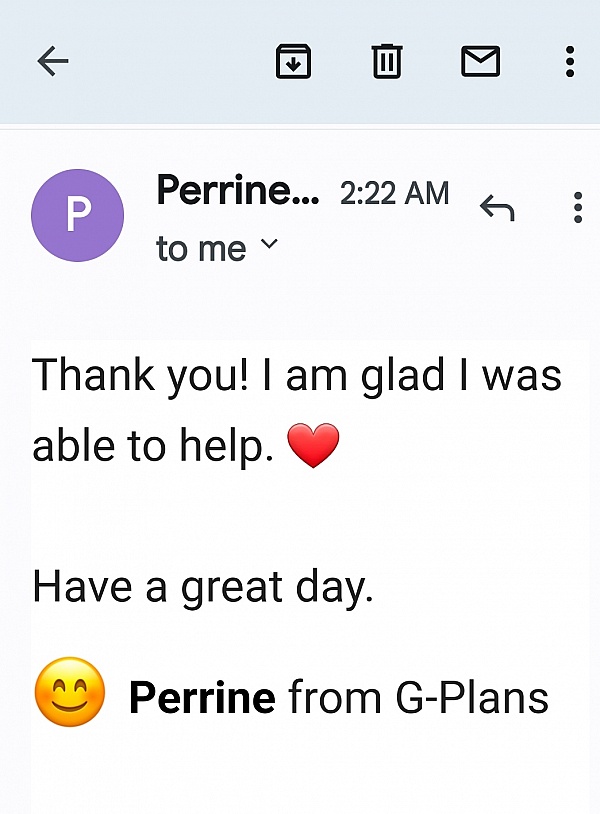The width and height of the screenshot is (600, 814).
Task: Open the top-right overflow menu
Action: click(570, 61)
